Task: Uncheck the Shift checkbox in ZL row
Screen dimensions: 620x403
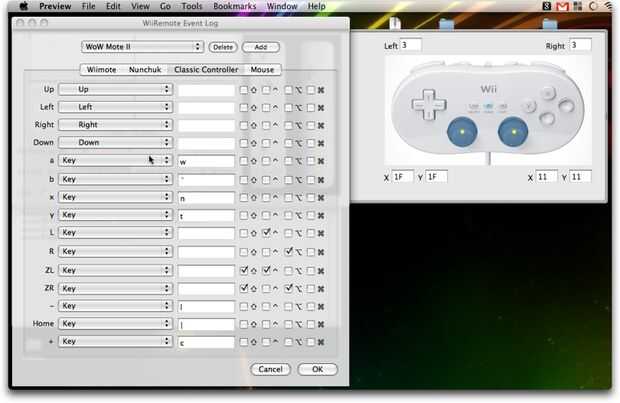Action: tap(244, 271)
